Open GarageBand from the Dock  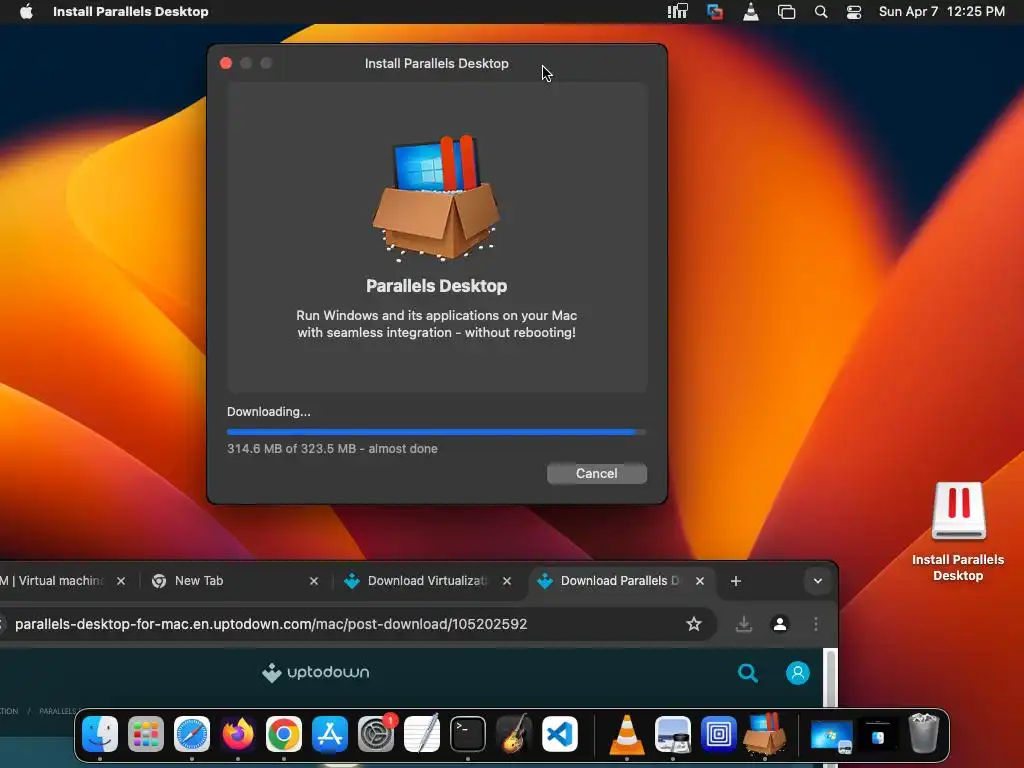(x=514, y=734)
